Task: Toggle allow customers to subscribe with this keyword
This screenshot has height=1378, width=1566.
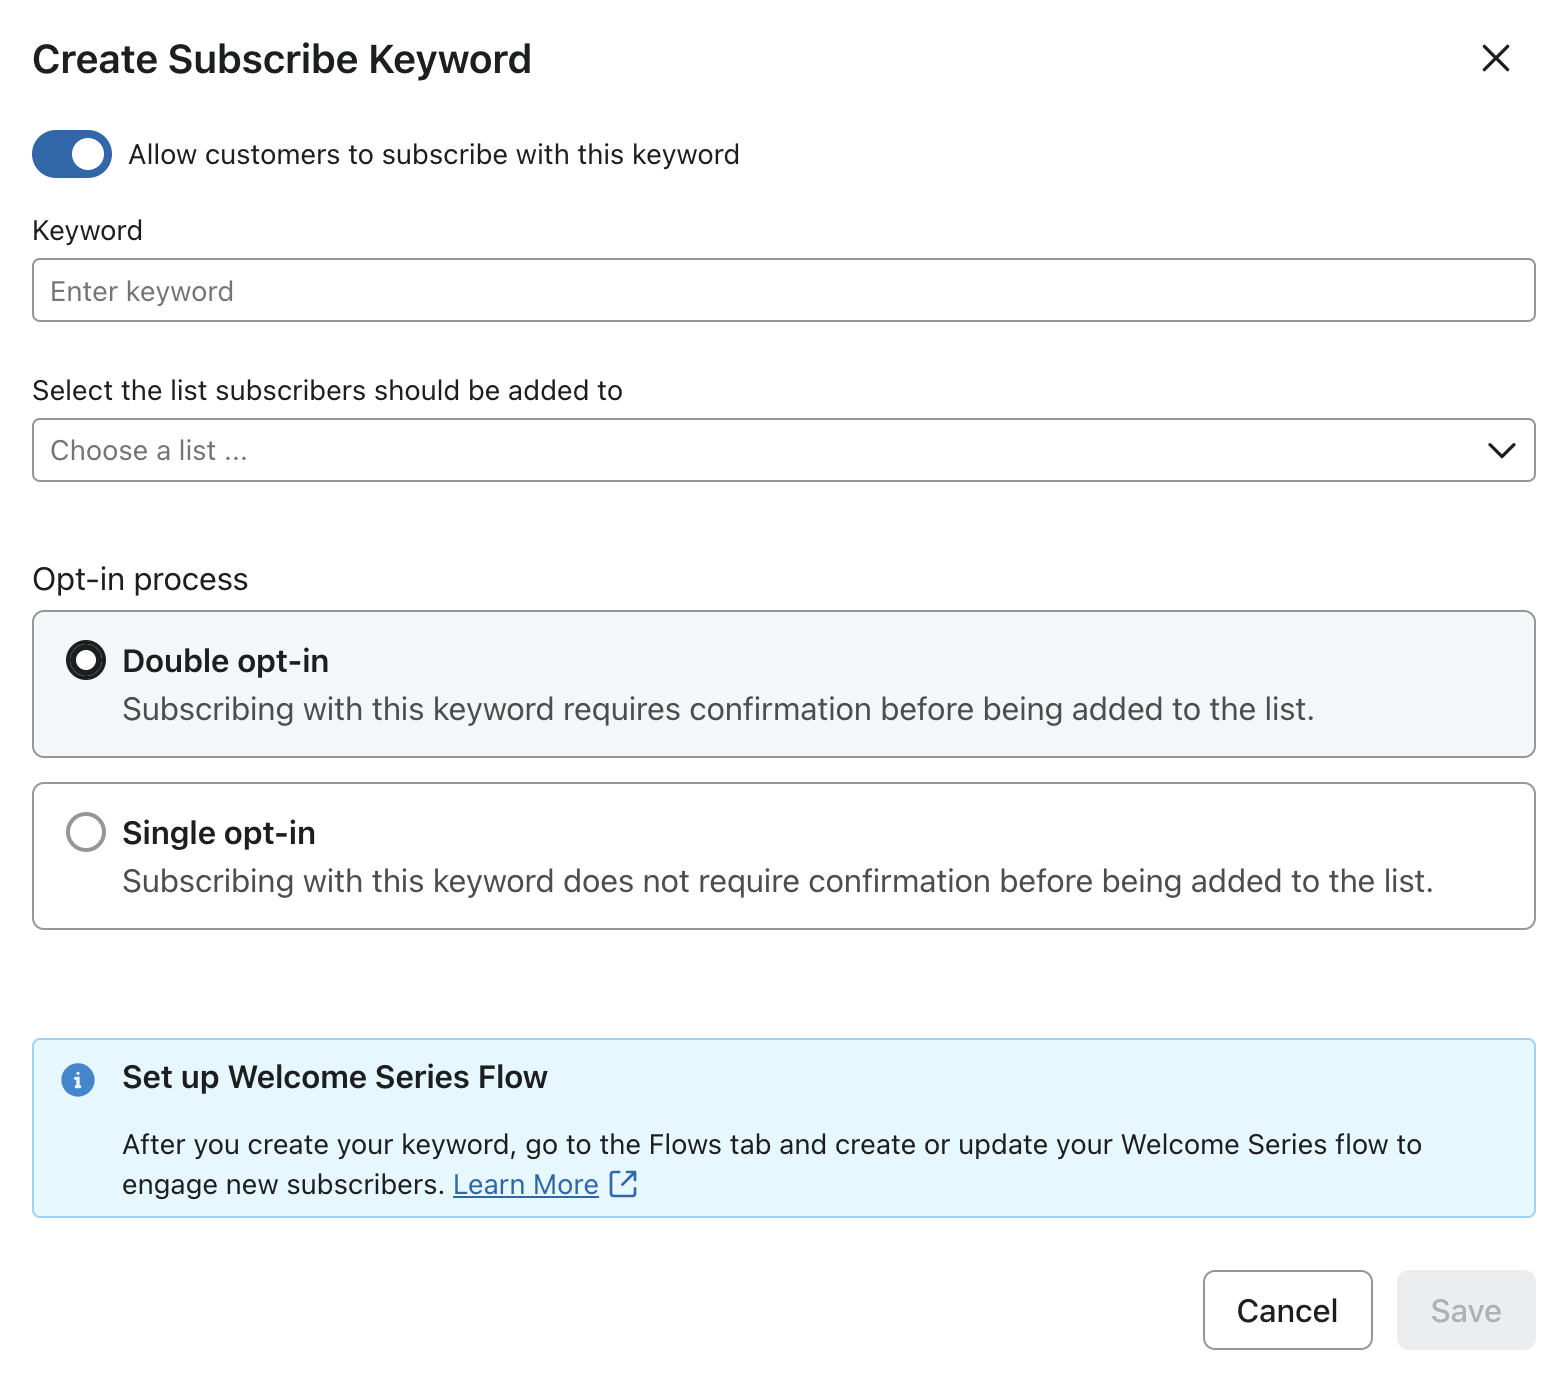Action: [x=70, y=154]
